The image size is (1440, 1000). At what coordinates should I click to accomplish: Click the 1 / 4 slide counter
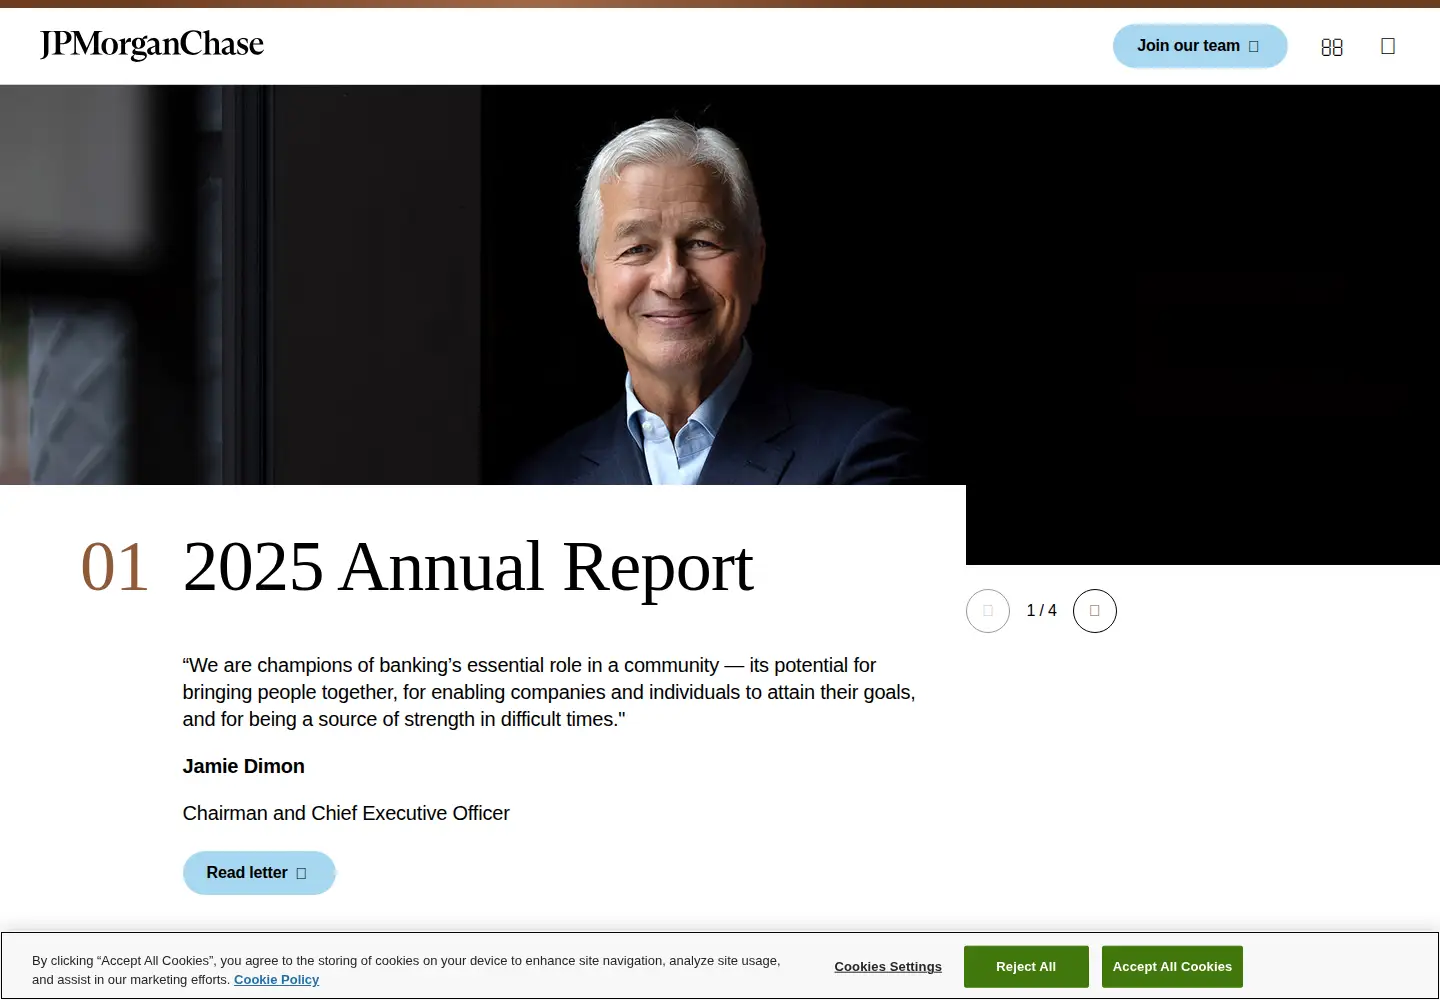click(x=1041, y=611)
